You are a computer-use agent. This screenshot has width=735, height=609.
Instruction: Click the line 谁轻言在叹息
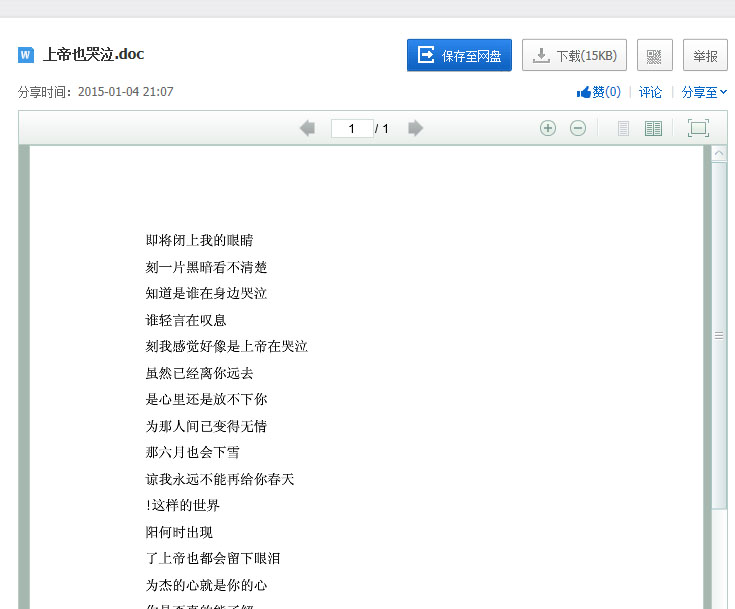(186, 320)
